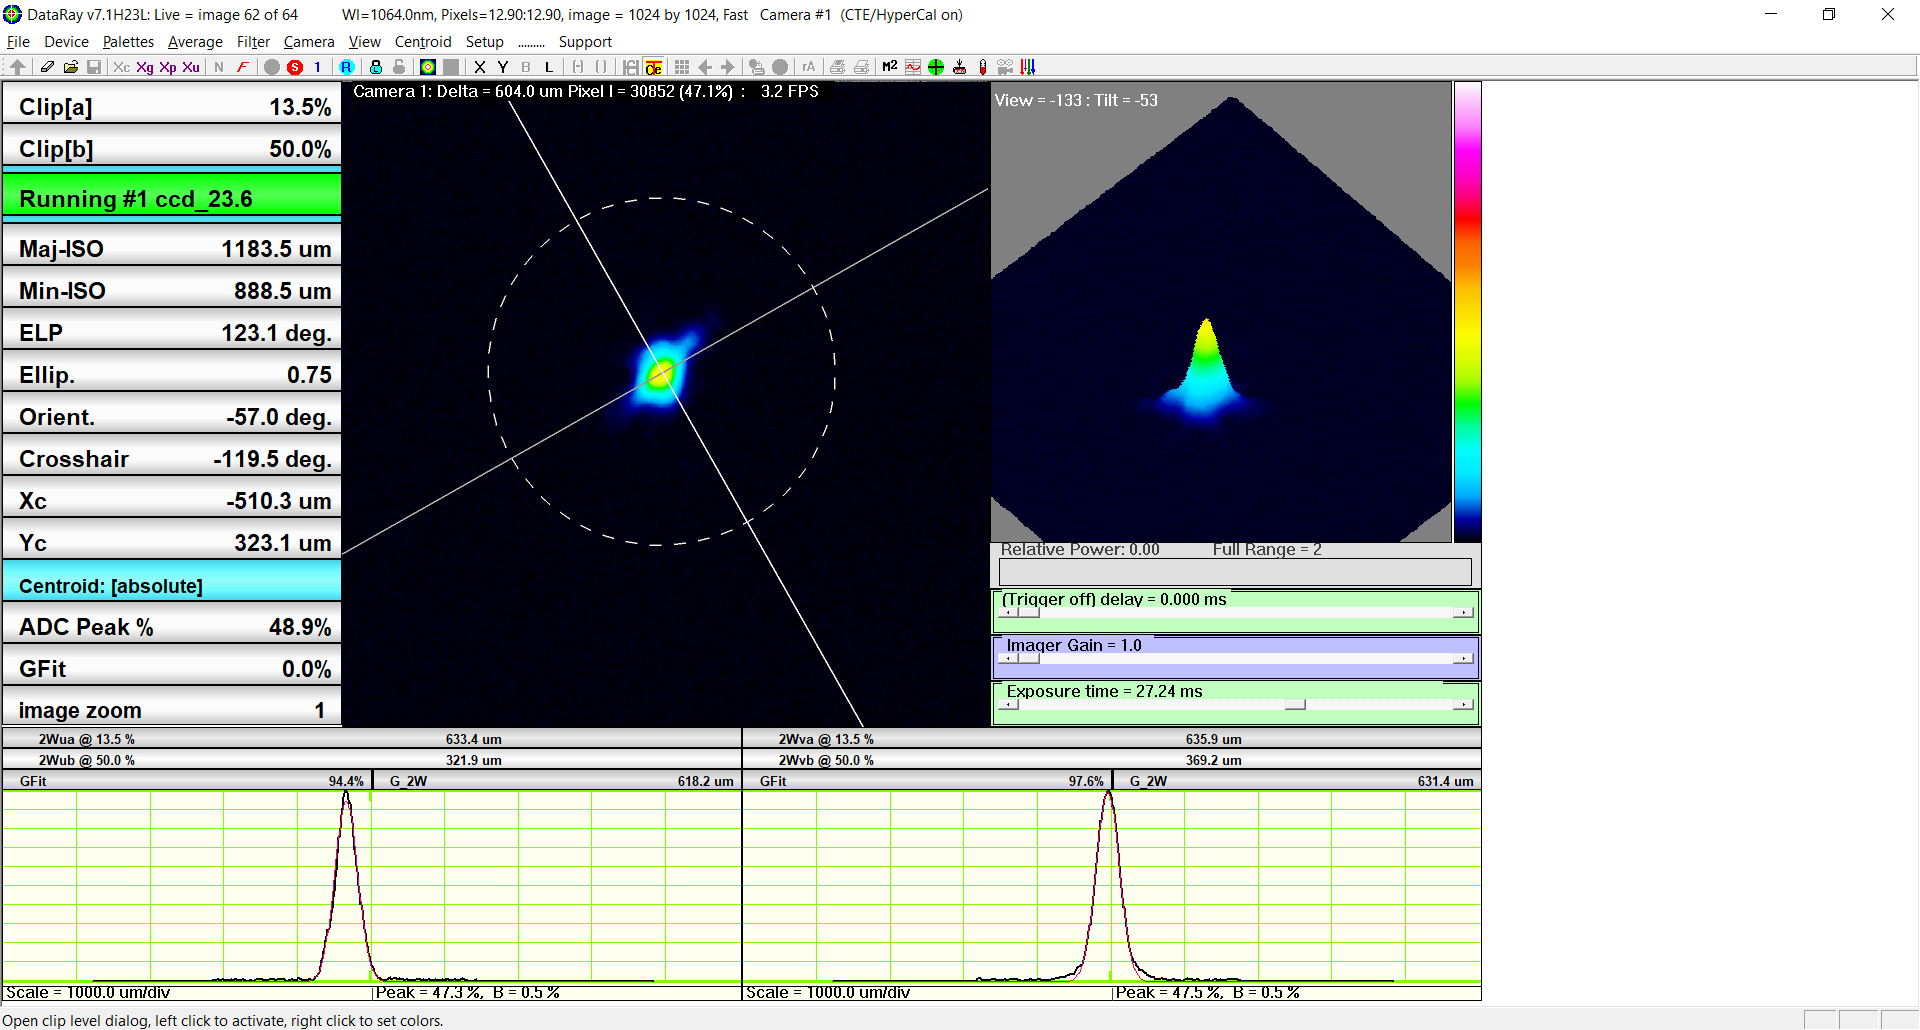Click the blue number 1 toolbar icon
This screenshot has height=1030, width=1920.
point(318,67)
